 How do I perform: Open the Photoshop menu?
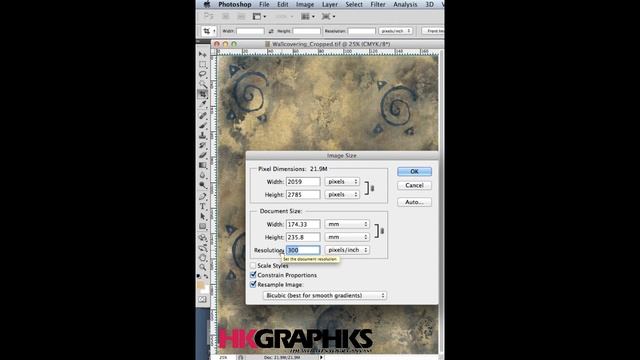tap(235, 4)
